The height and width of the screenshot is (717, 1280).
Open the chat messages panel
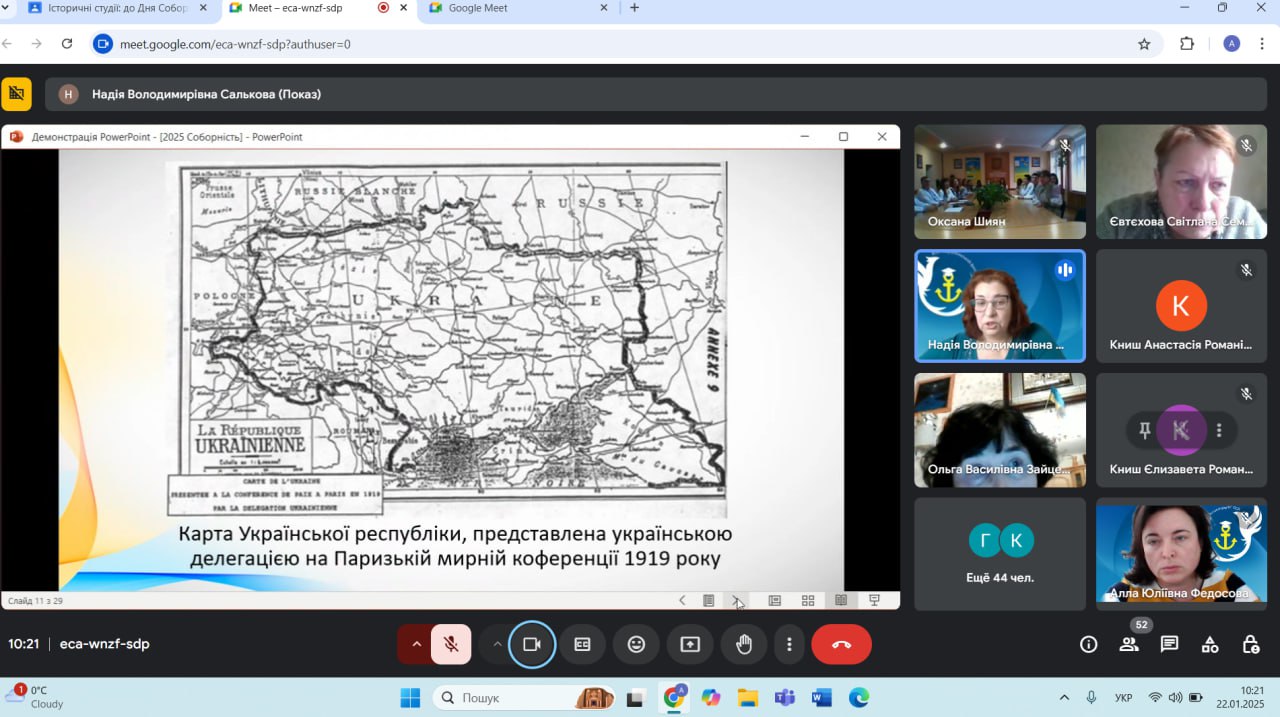coord(1169,644)
